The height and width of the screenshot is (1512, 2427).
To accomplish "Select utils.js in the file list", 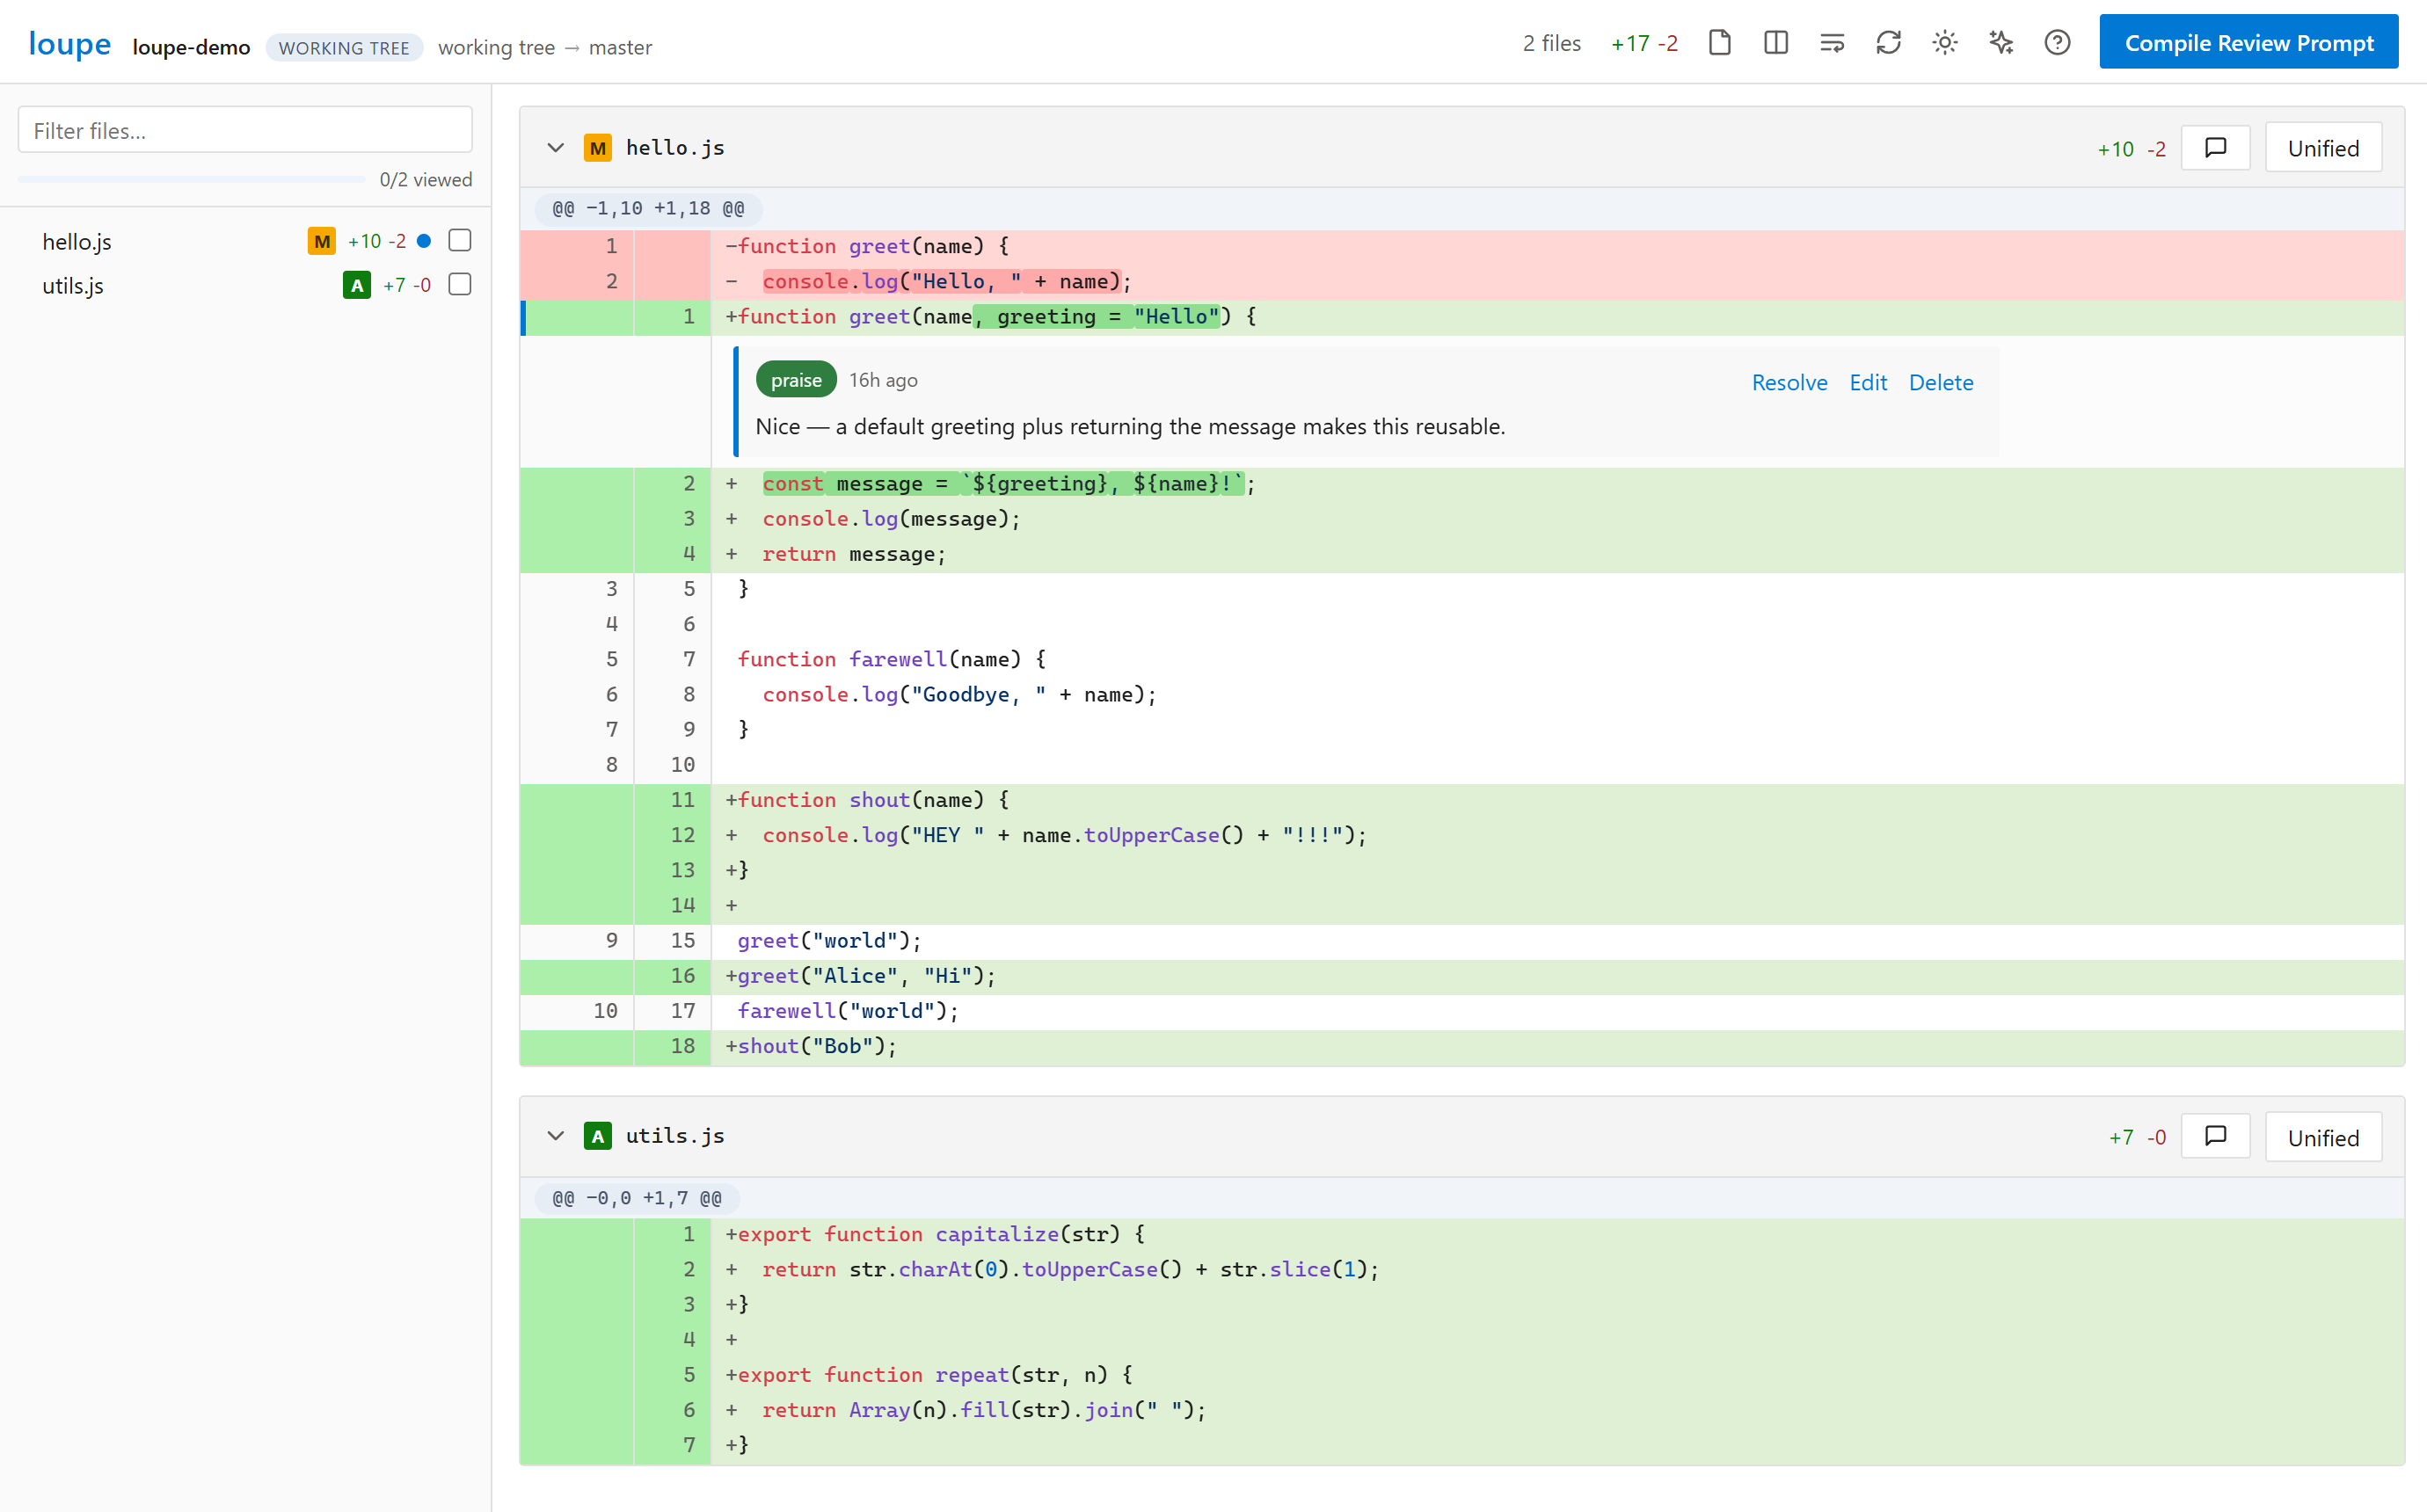I will click(245, 286).
